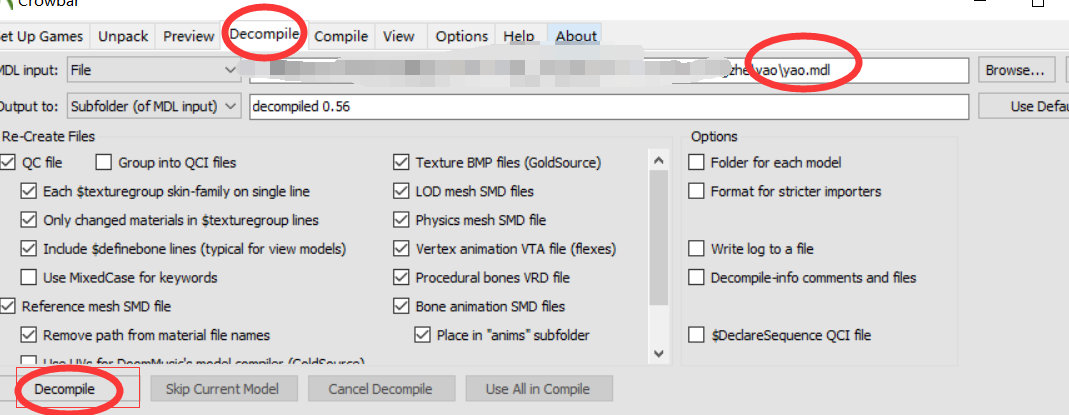
Task: Toggle Remove path from material file names
Action: [x=29, y=335]
